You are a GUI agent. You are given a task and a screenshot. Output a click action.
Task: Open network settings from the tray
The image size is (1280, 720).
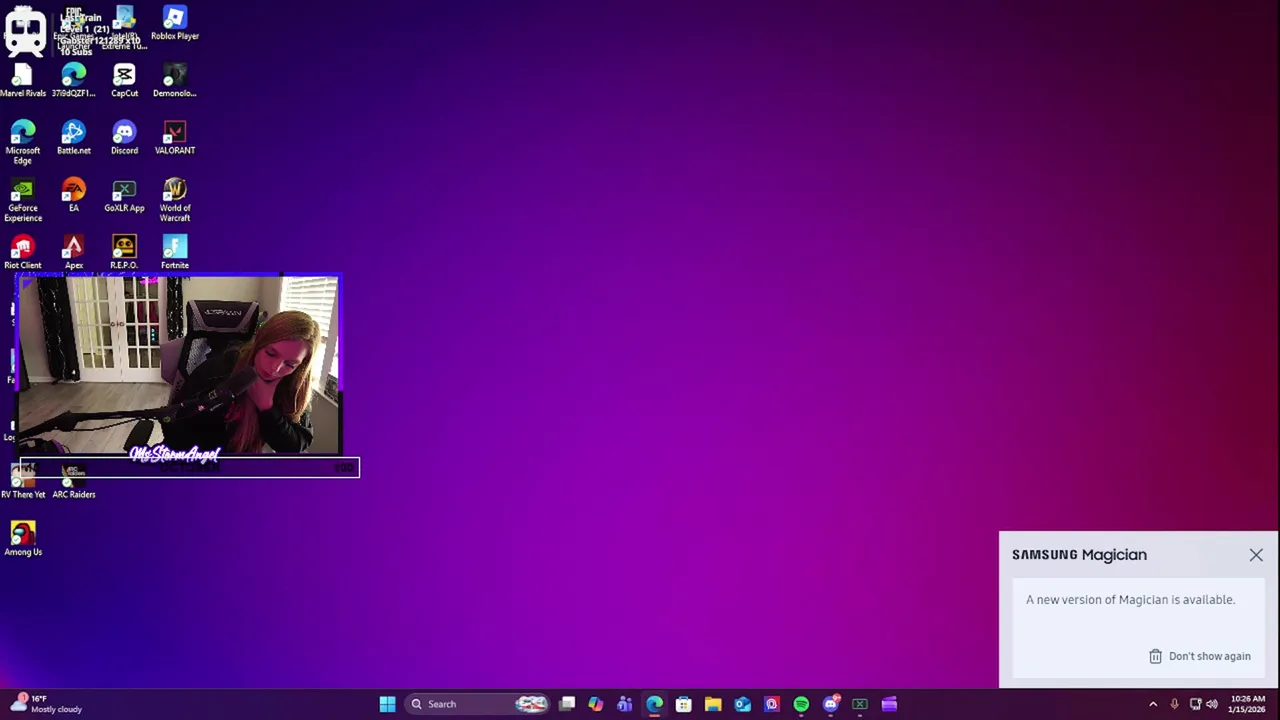(1195, 704)
